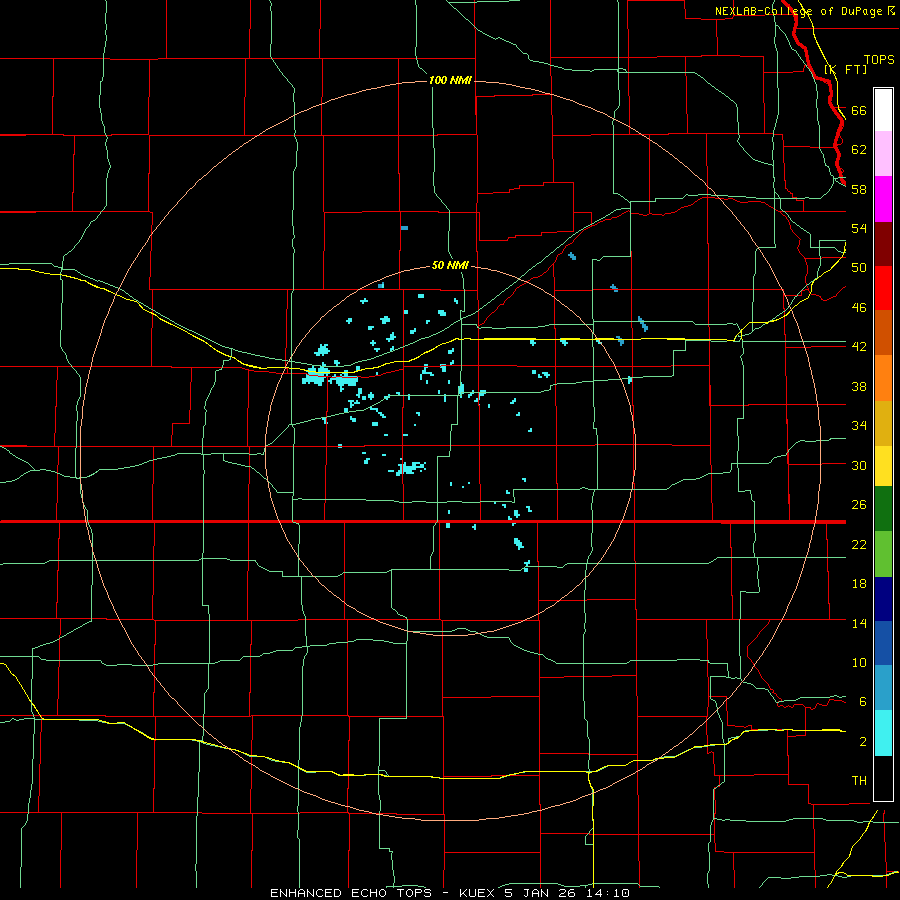Select the burnt orange legend swatch
This screenshot has width=900, height=900.
coord(883,332)
